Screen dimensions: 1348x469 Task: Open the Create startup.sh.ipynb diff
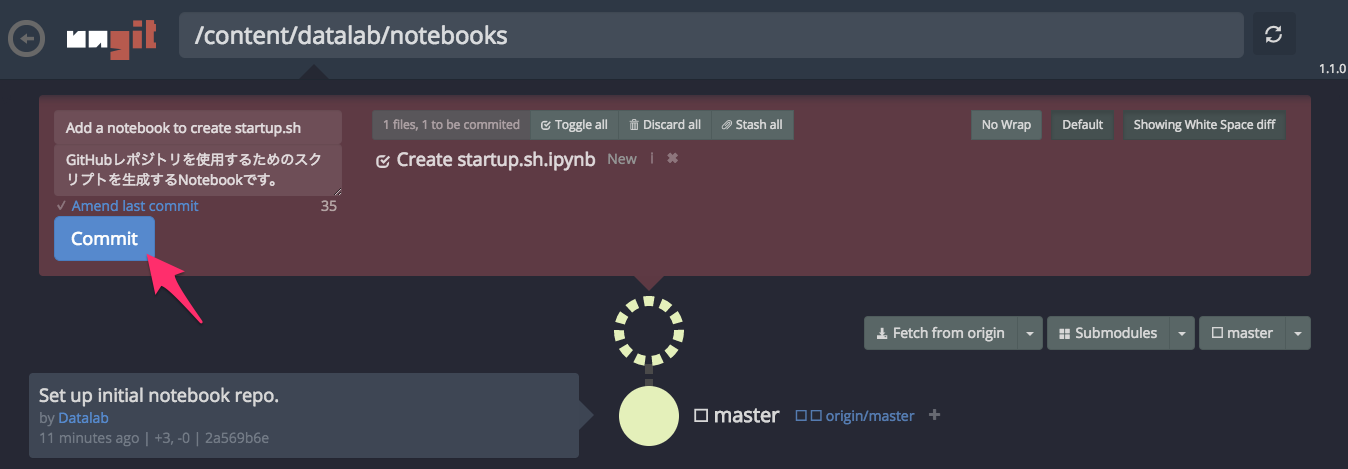496,159
